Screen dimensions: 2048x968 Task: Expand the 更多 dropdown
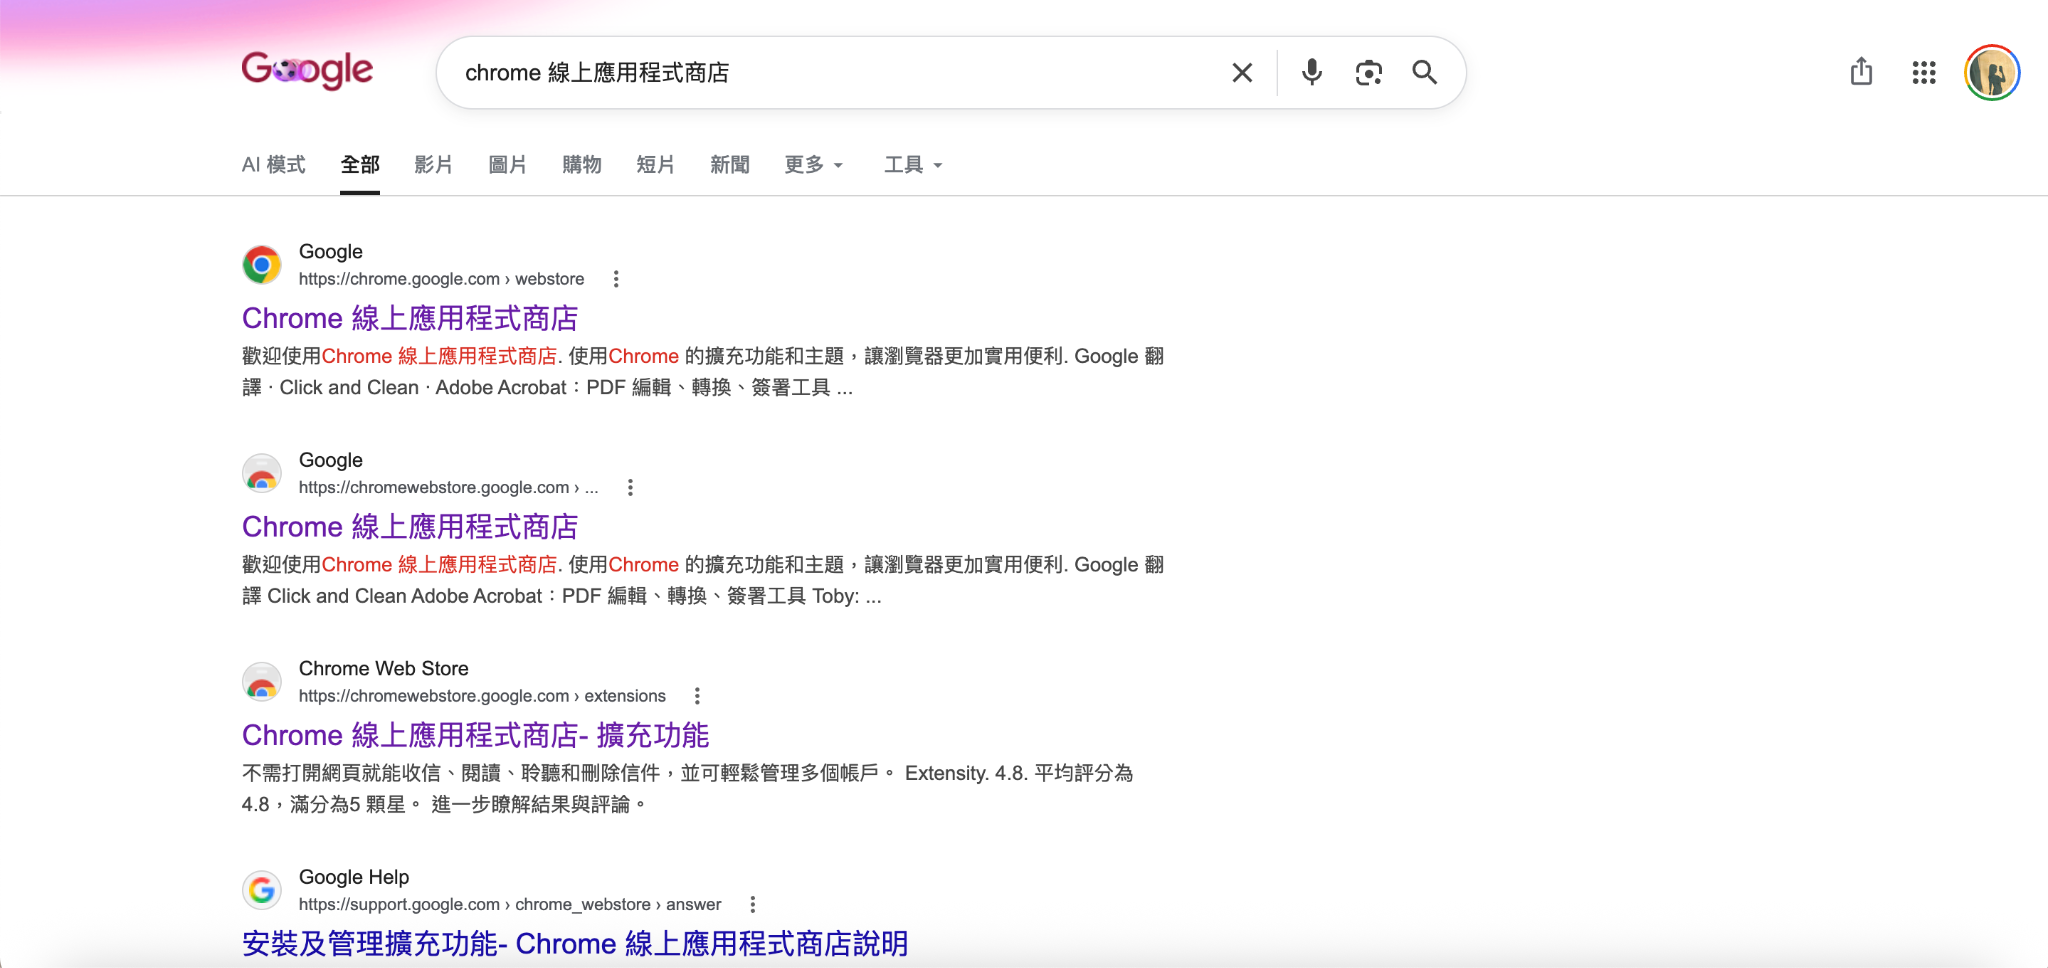coord(814,165)
